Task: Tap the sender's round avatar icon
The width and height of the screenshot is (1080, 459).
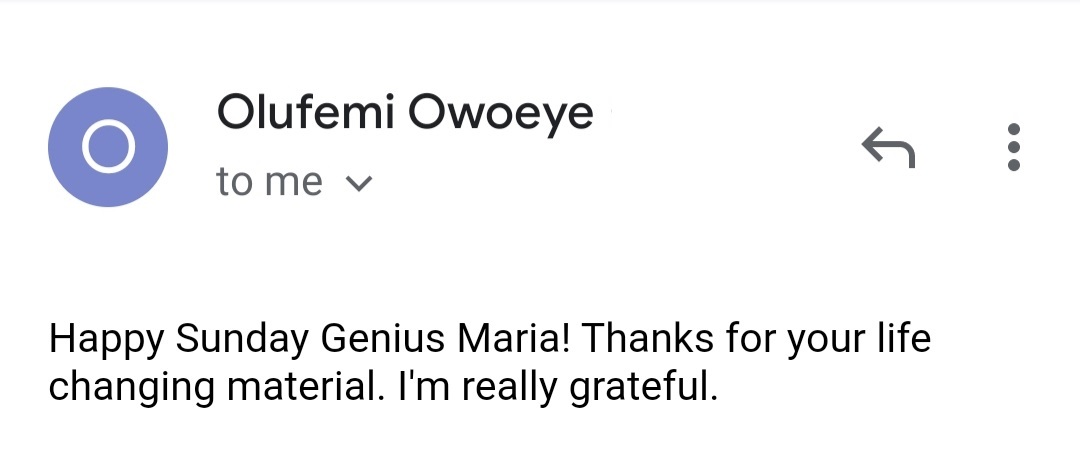Action: (107, 147)
